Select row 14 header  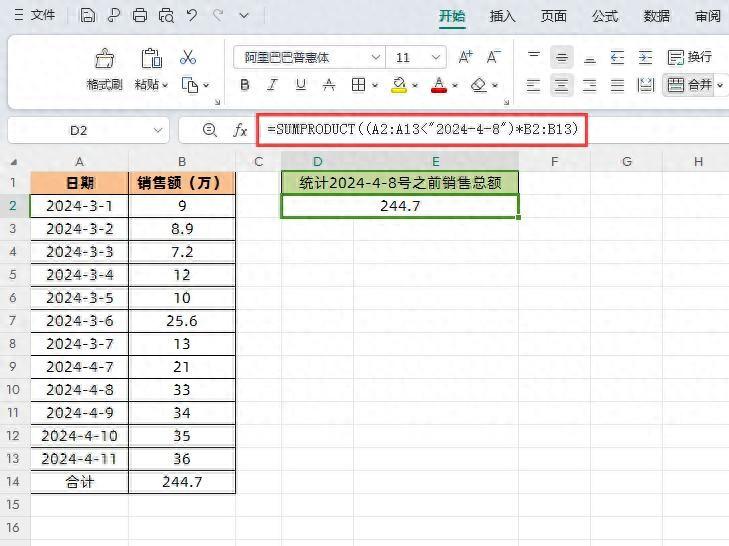click(x=13, y=481)
